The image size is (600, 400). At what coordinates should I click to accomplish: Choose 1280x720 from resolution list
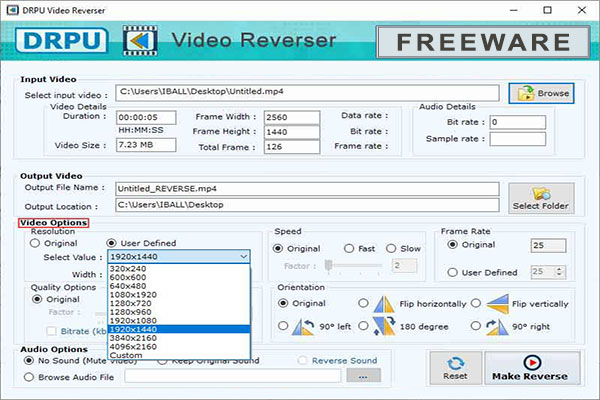tap(179, 303)
